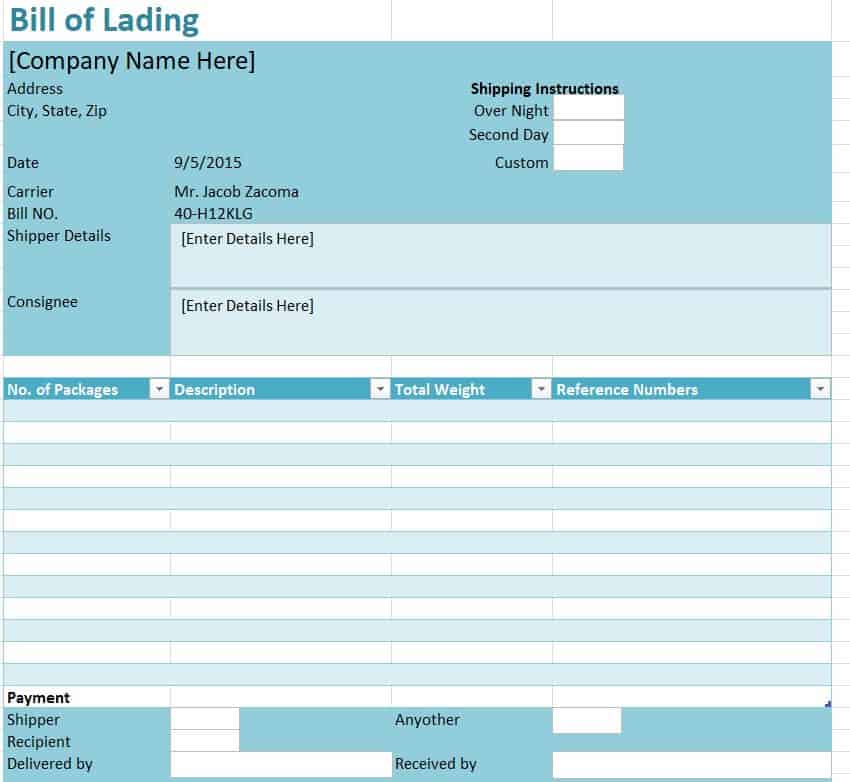Image resolution: width=850 pixels, height=782 pixels.
Task: Select the Delivered by input field
Action: (281, 764)
